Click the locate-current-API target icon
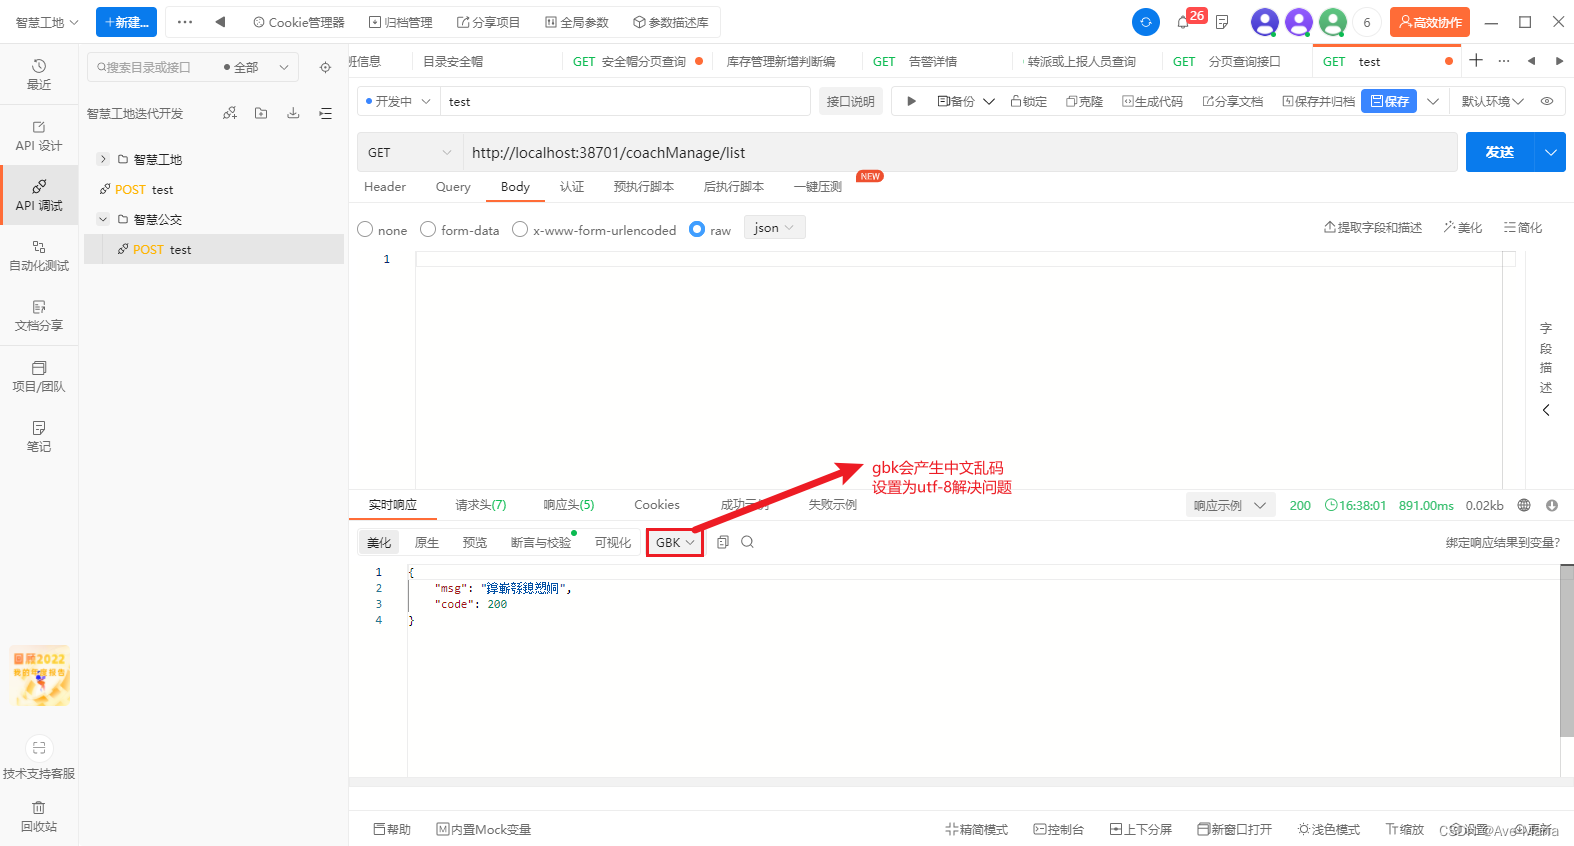The image size is (1574, 846). pyautogui.click(x=325, y=68)
